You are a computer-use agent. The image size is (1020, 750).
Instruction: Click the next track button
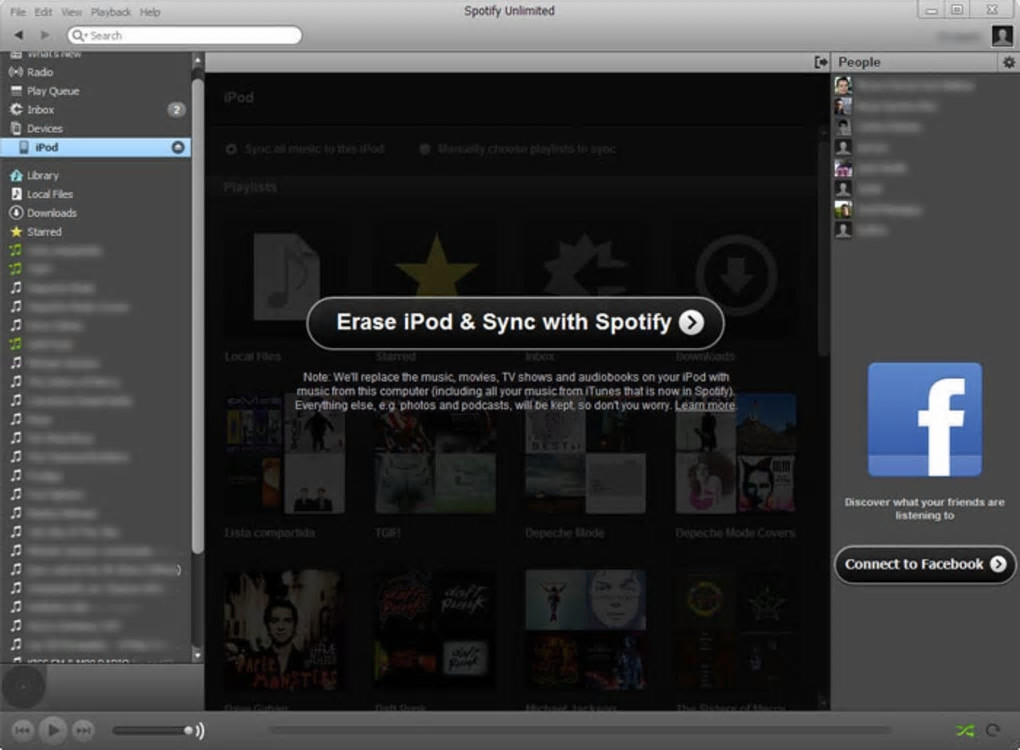pos(83,730)
